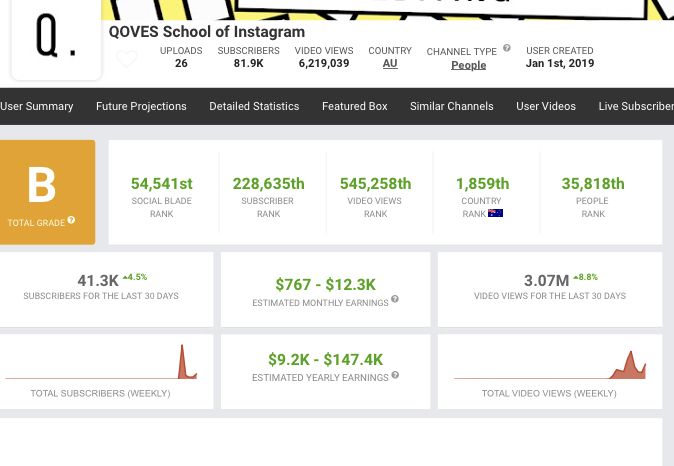This screenshot has height=466, width=674.
Task: Click the Australian flag icon in Country Rank
Action: 495,213
